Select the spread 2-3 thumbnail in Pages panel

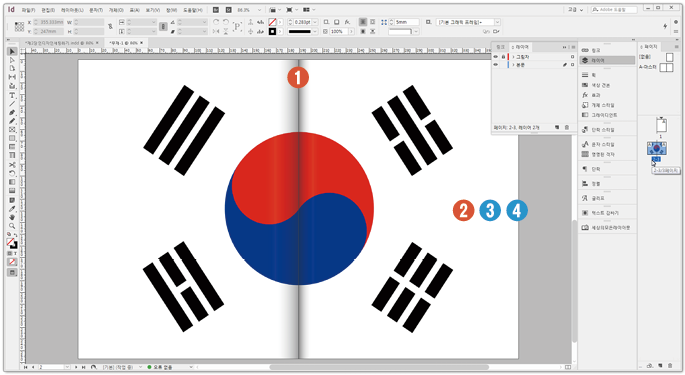(657, 148)
